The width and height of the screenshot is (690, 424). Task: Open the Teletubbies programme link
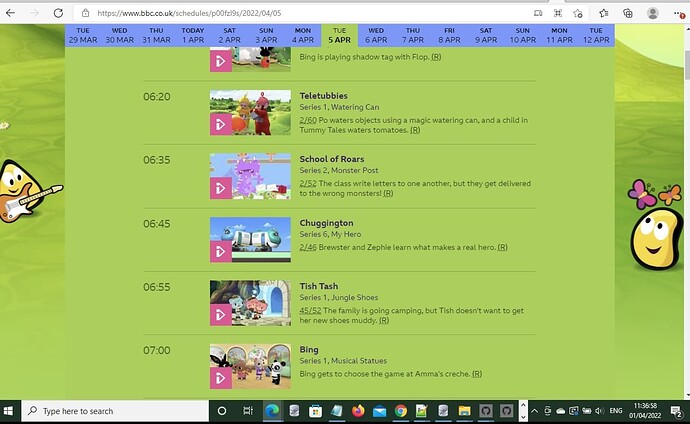pos(323,96)
